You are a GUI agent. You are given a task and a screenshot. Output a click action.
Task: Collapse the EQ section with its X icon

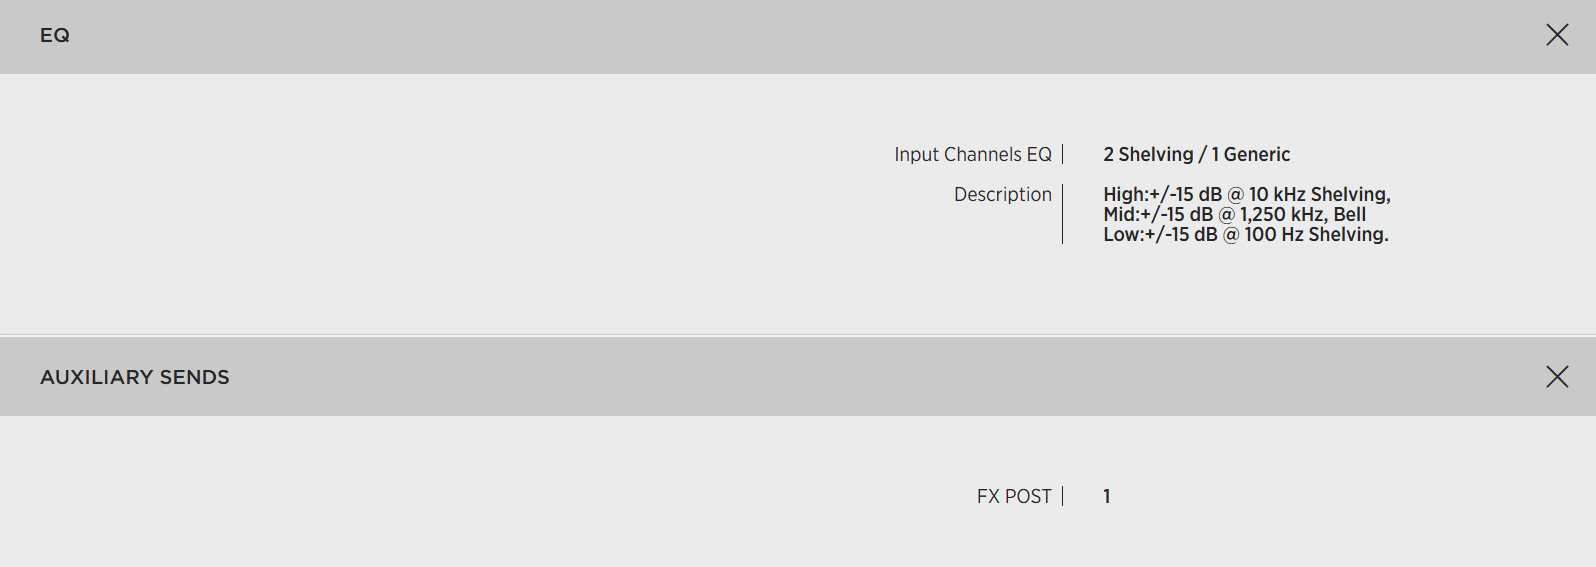1556,35
